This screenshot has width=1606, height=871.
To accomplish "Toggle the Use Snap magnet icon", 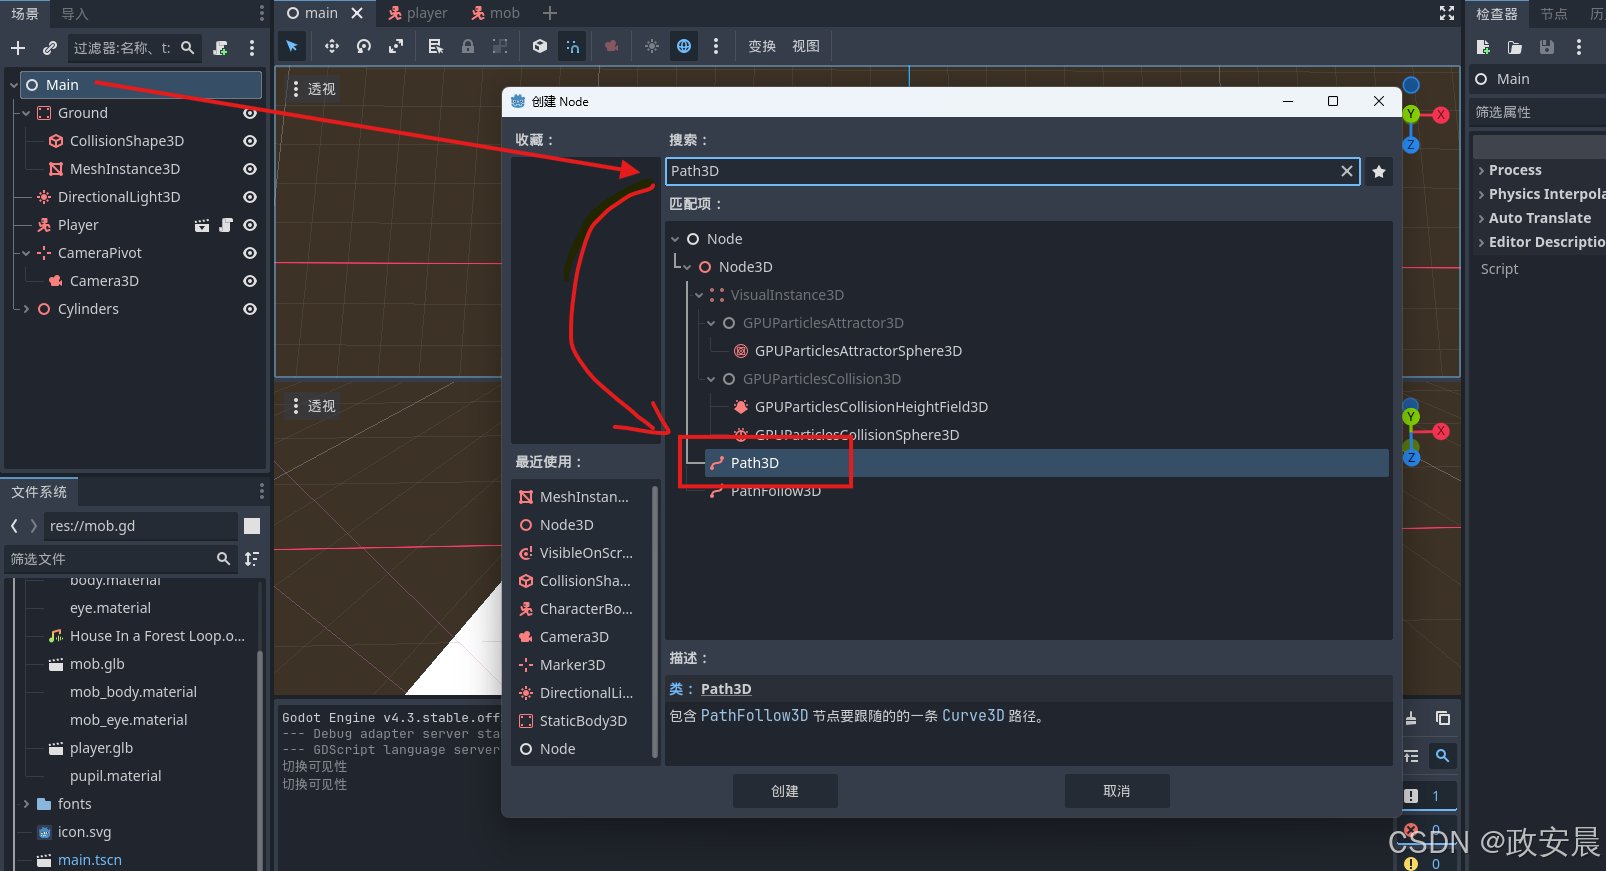I will tap(572, 46).
